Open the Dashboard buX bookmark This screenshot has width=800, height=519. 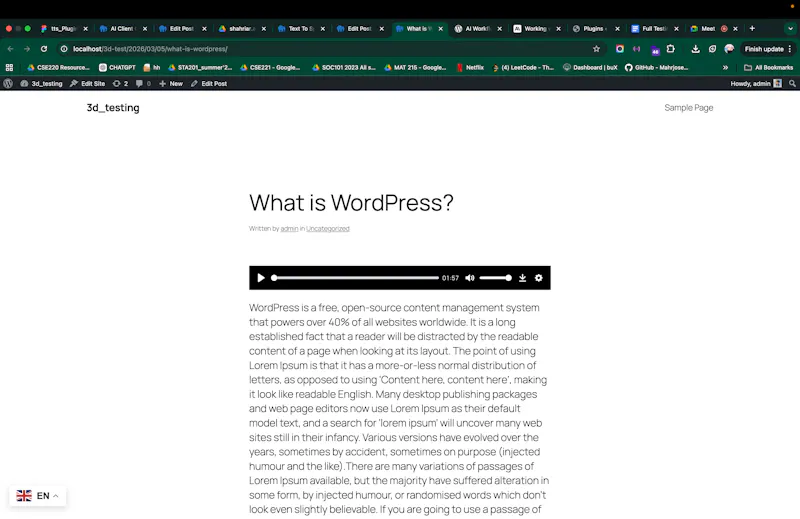[590, 67]
